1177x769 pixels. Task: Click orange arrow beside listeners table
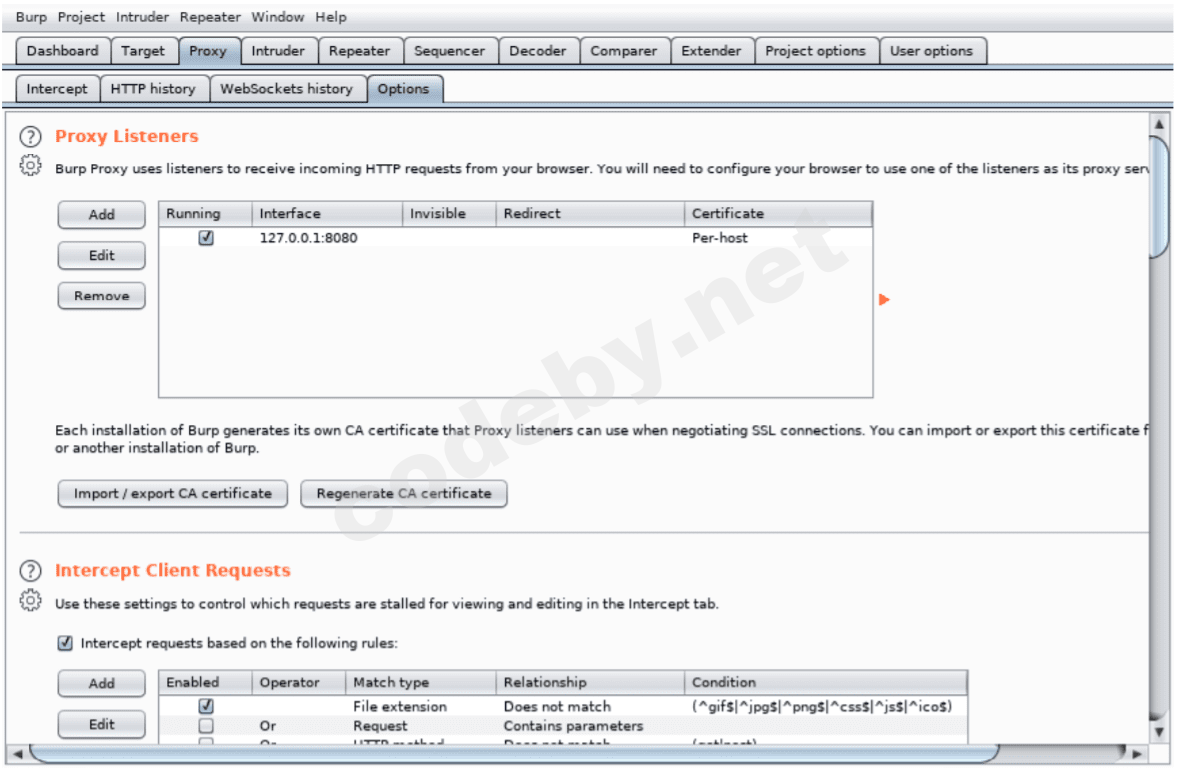884,300
